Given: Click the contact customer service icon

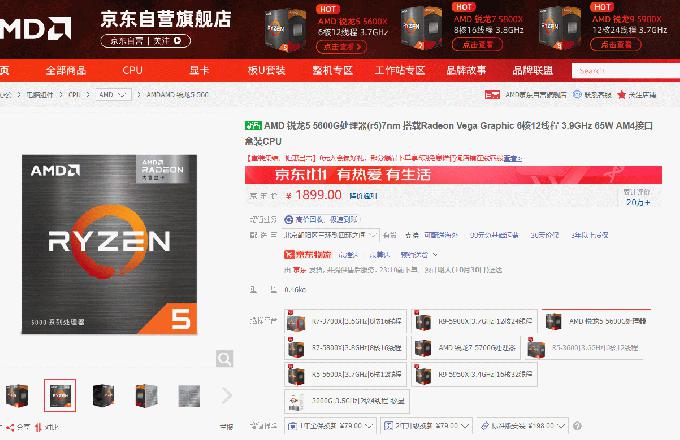Looking at the screenshot, I should point(577,94).
